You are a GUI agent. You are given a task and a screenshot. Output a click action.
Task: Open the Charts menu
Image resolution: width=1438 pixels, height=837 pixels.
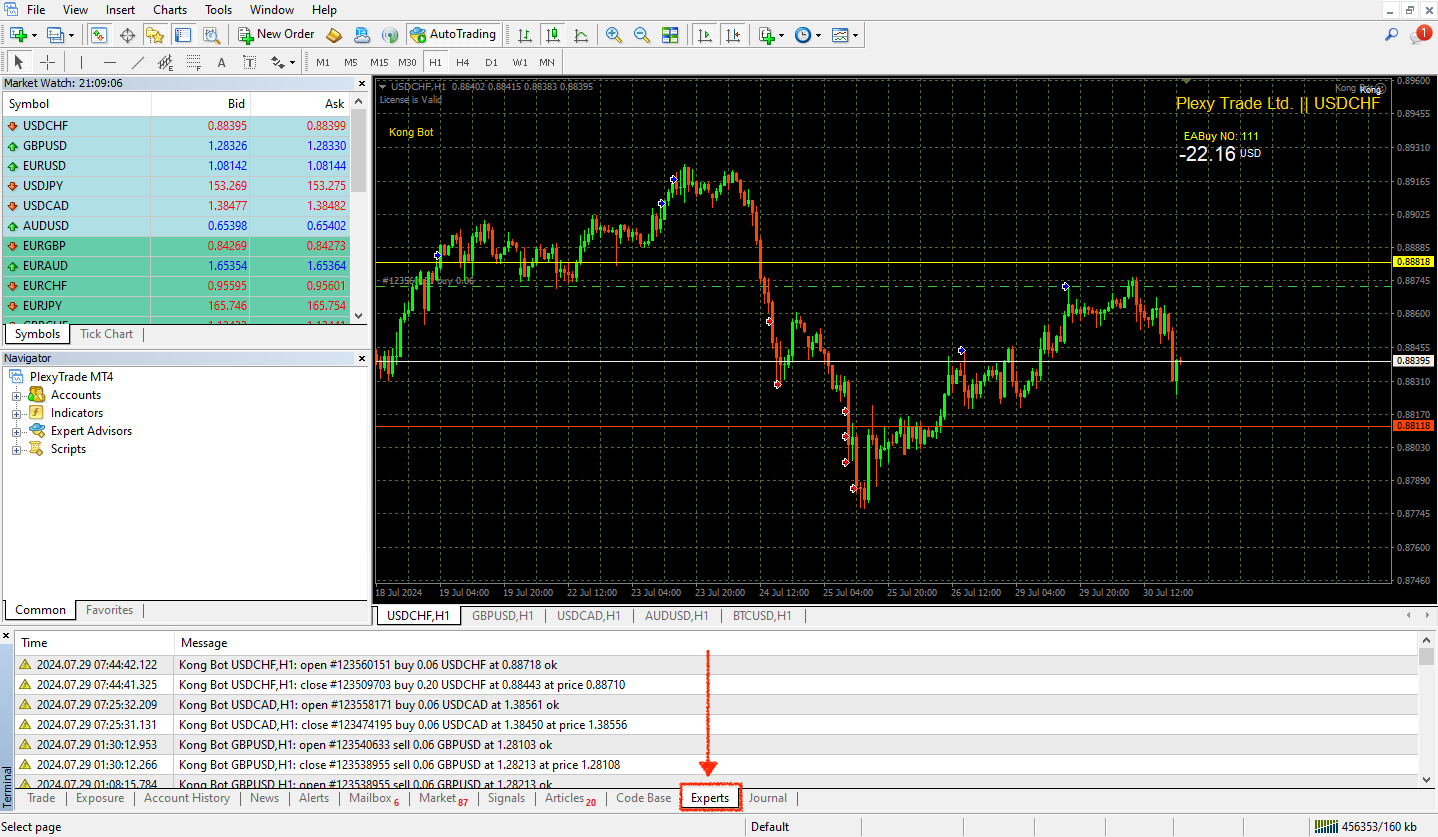[170, 10]
